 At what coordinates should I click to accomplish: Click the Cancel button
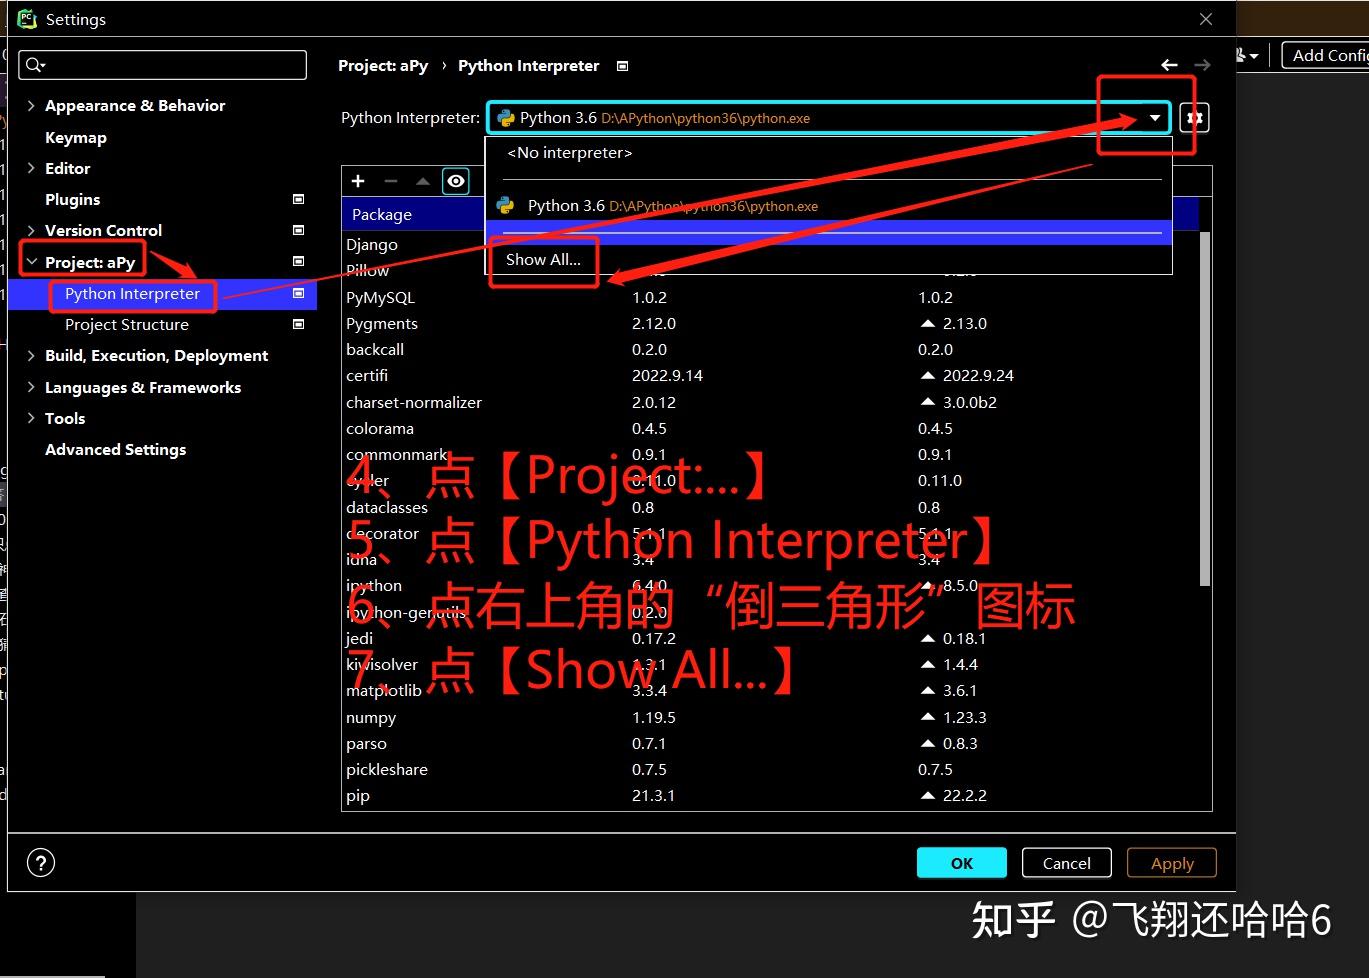pyautogui.click(x=1065, y=862)
